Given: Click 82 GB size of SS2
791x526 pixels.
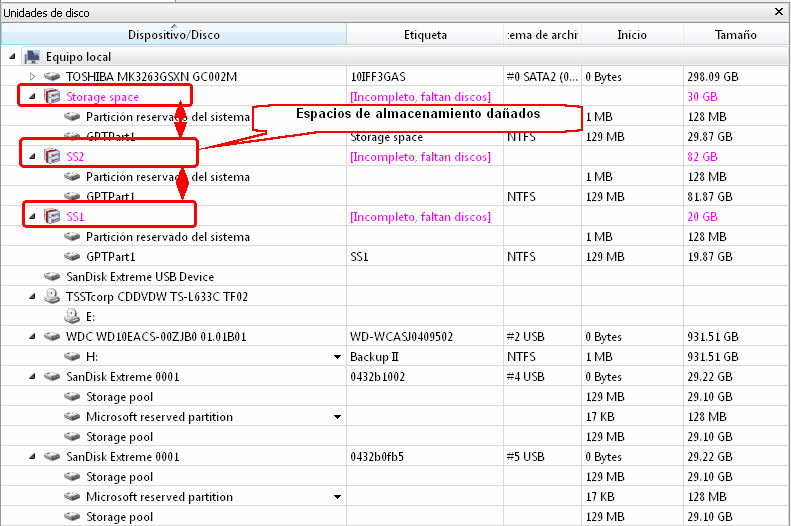Looking at the screenshot, I should pos(702,157).
